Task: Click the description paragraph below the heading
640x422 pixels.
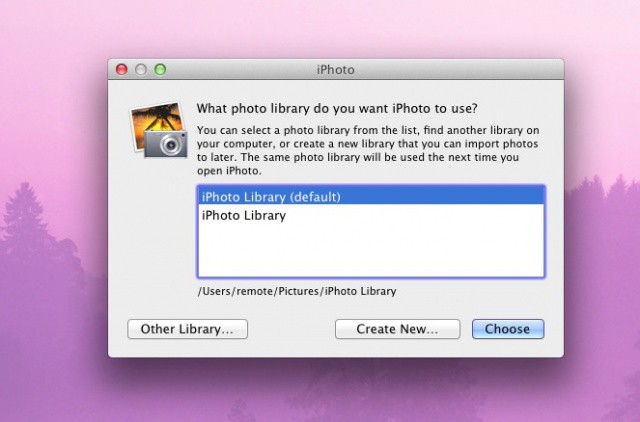Action: pyautogui.click(x=368, y=151)
